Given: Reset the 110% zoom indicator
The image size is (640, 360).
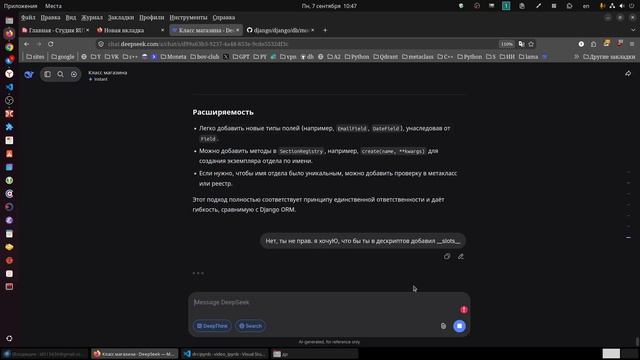Looking at the screenshot, I should 507,44.
